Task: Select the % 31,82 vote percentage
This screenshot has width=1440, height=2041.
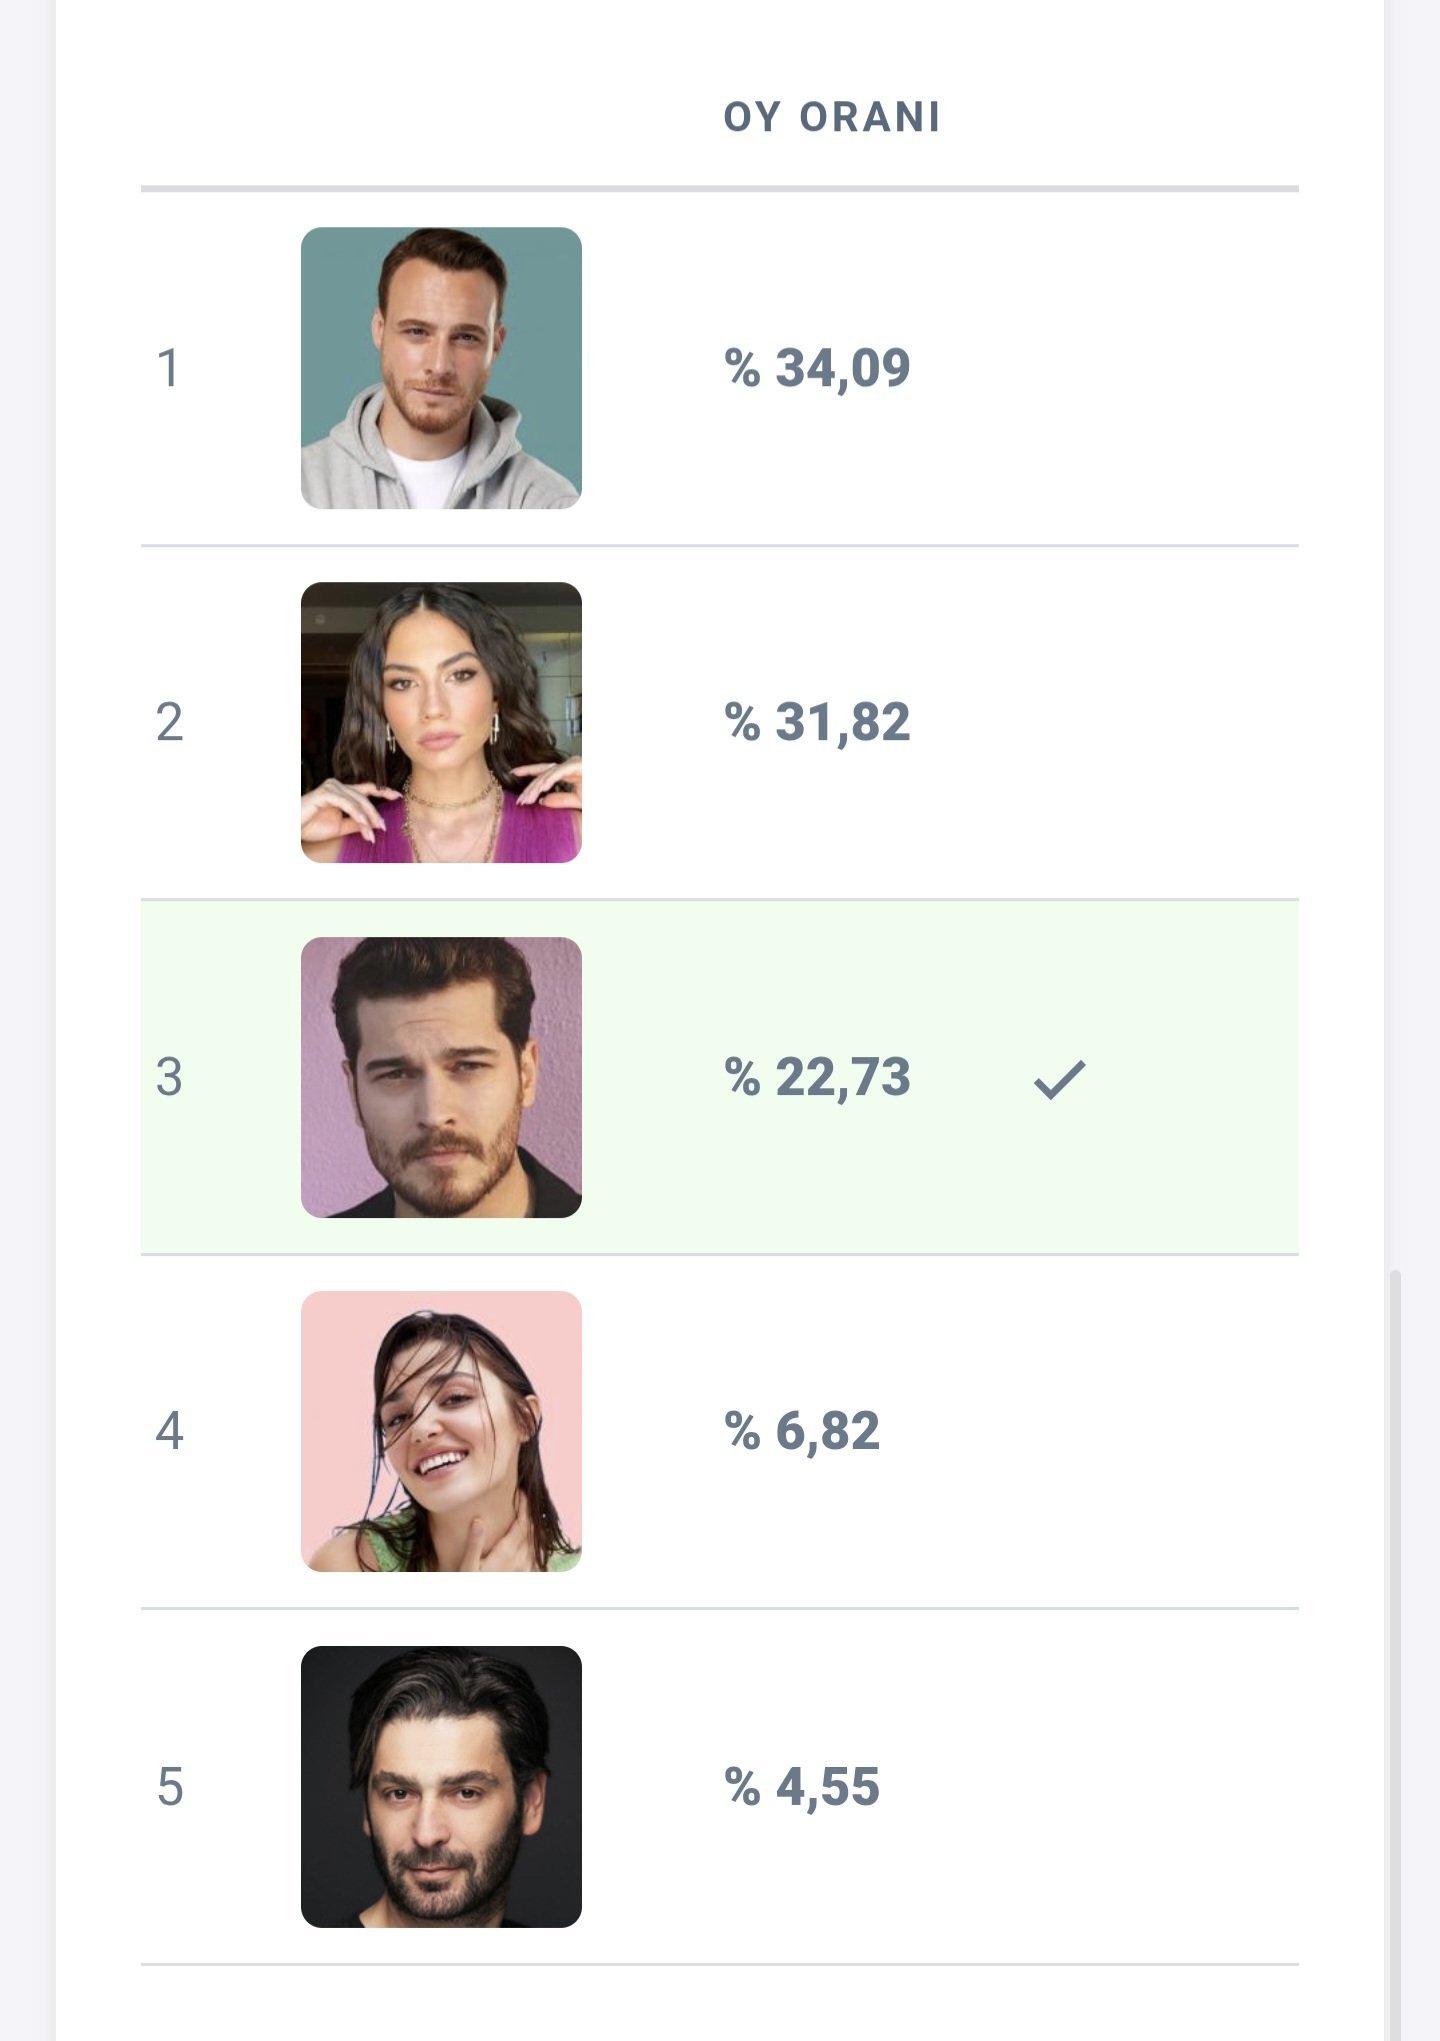Action: point(817,722)
